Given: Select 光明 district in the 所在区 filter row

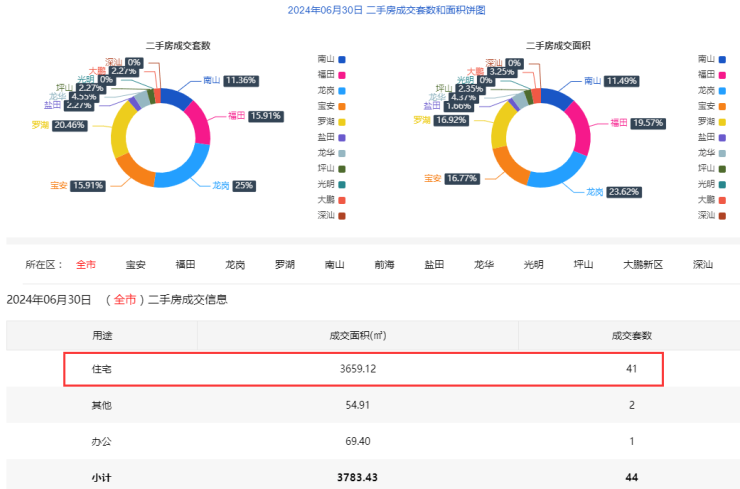Looking at the screenshot, I should pyautogui.click(x=533, y=265).
